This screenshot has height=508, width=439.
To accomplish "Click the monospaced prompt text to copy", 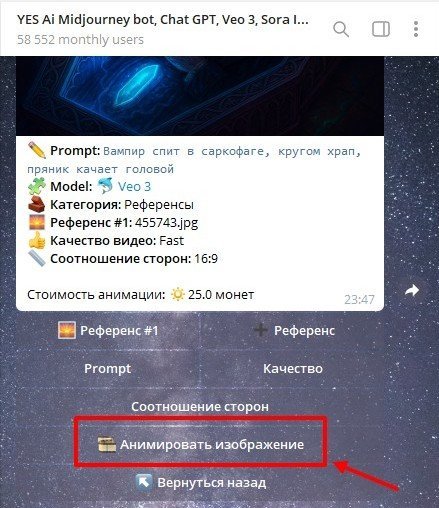I will (x=194, y=160).
